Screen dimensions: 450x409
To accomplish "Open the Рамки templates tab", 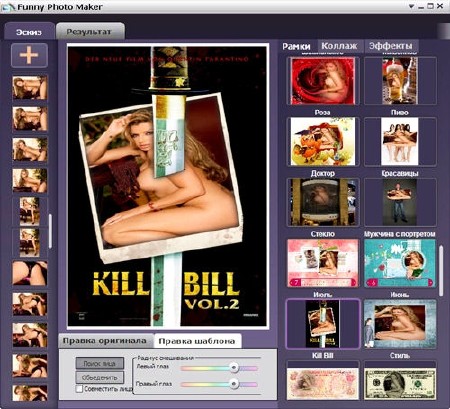I will tap(296, 46).
